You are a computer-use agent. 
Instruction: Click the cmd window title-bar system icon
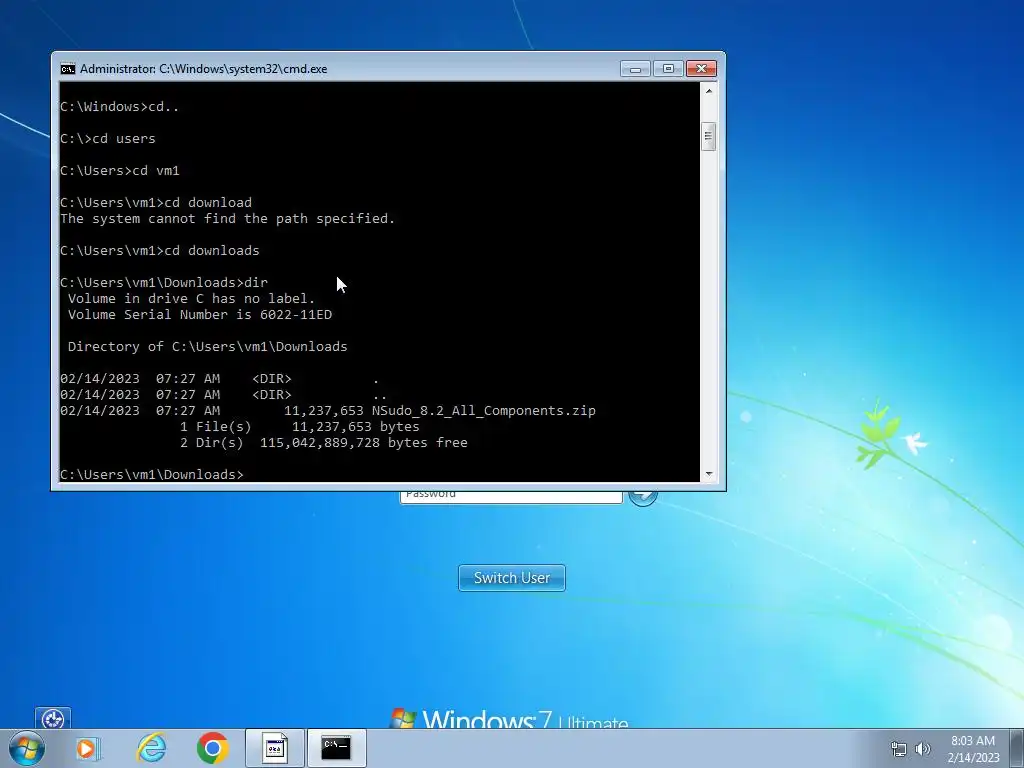coord(68,69)
